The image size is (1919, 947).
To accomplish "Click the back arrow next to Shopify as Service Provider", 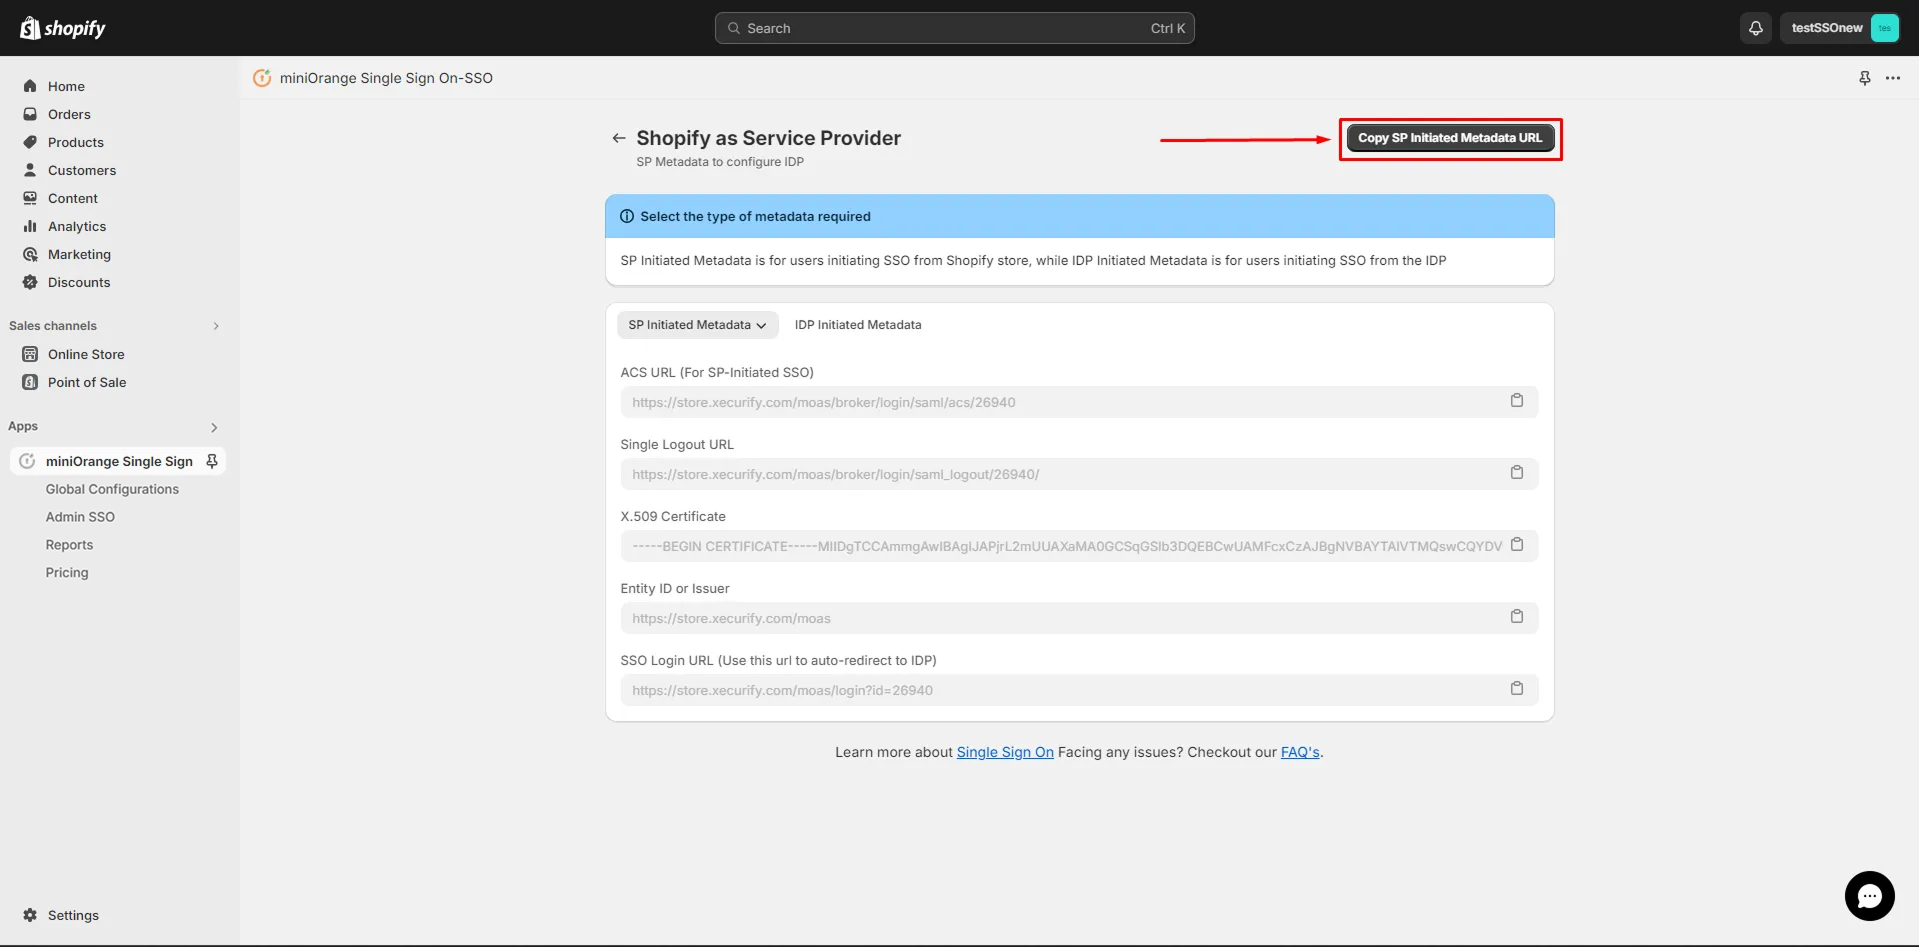I will (x=617, y=138).
